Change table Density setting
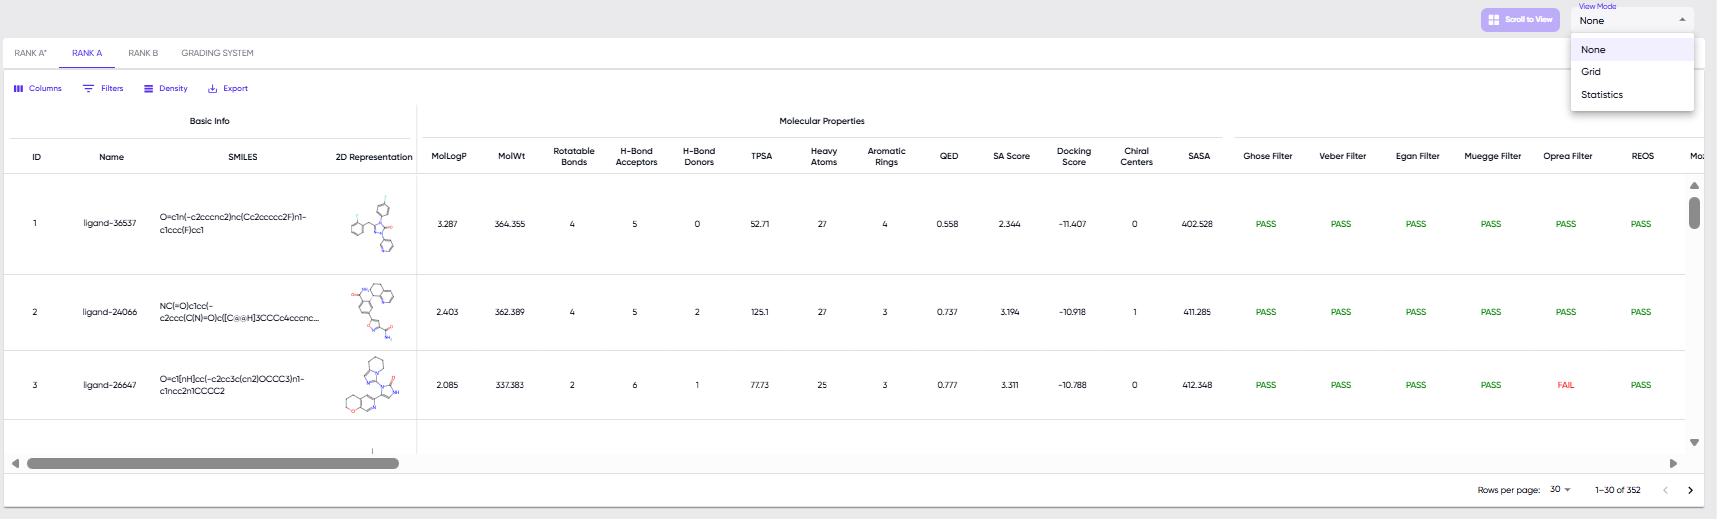The width and height of the screenshot is (1717, 519). (x=165, y=89)
